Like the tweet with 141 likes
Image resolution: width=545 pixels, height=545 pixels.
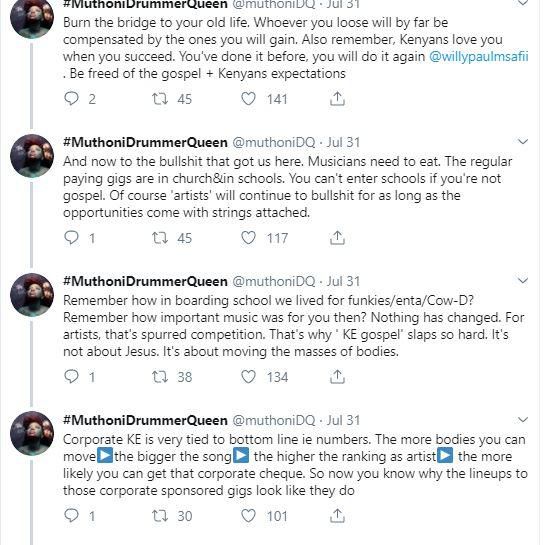coord(249,99)
